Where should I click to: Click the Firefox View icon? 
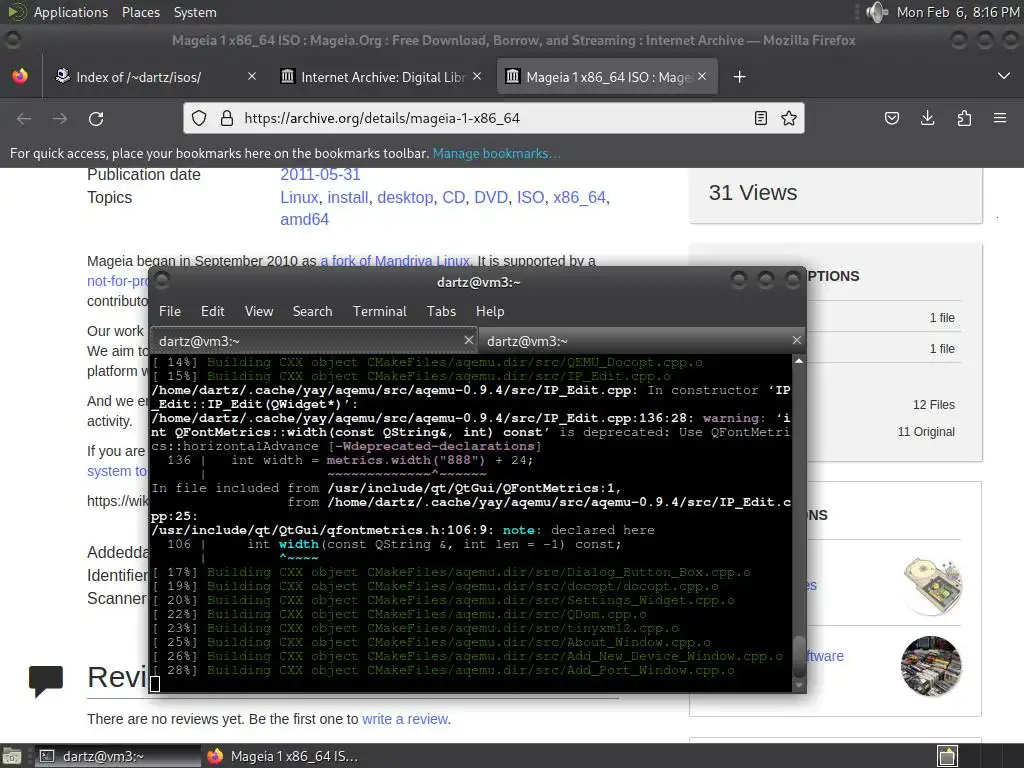pos(20,76)
